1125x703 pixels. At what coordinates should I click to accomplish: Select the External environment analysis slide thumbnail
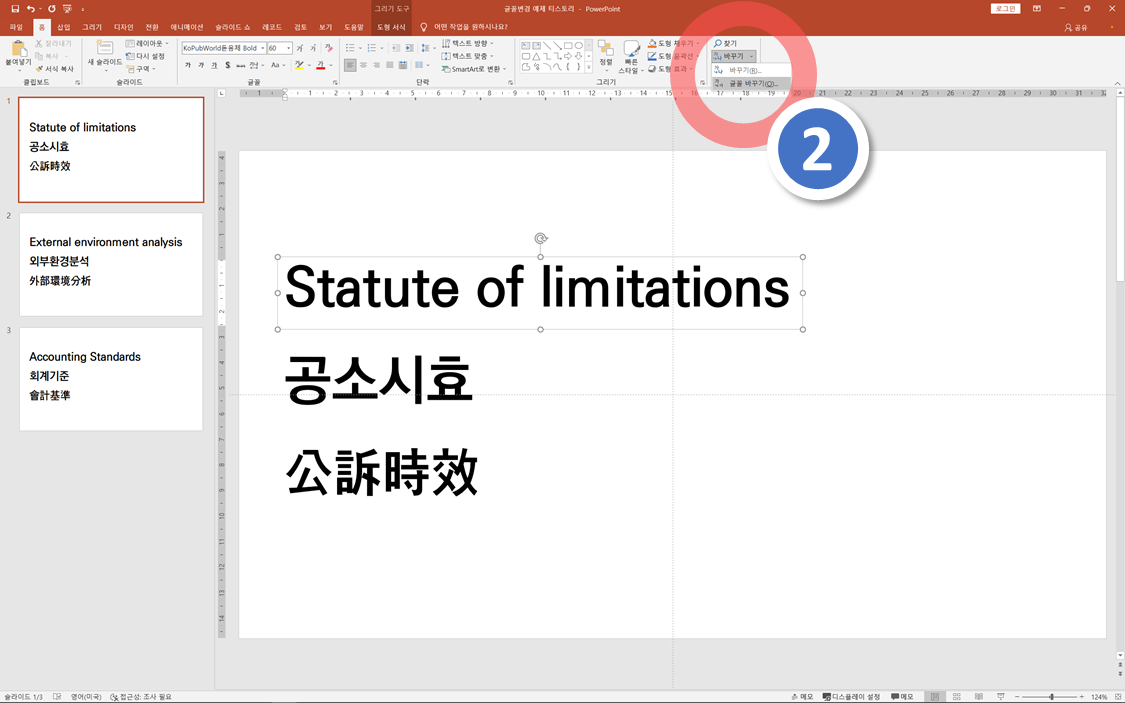111,264
